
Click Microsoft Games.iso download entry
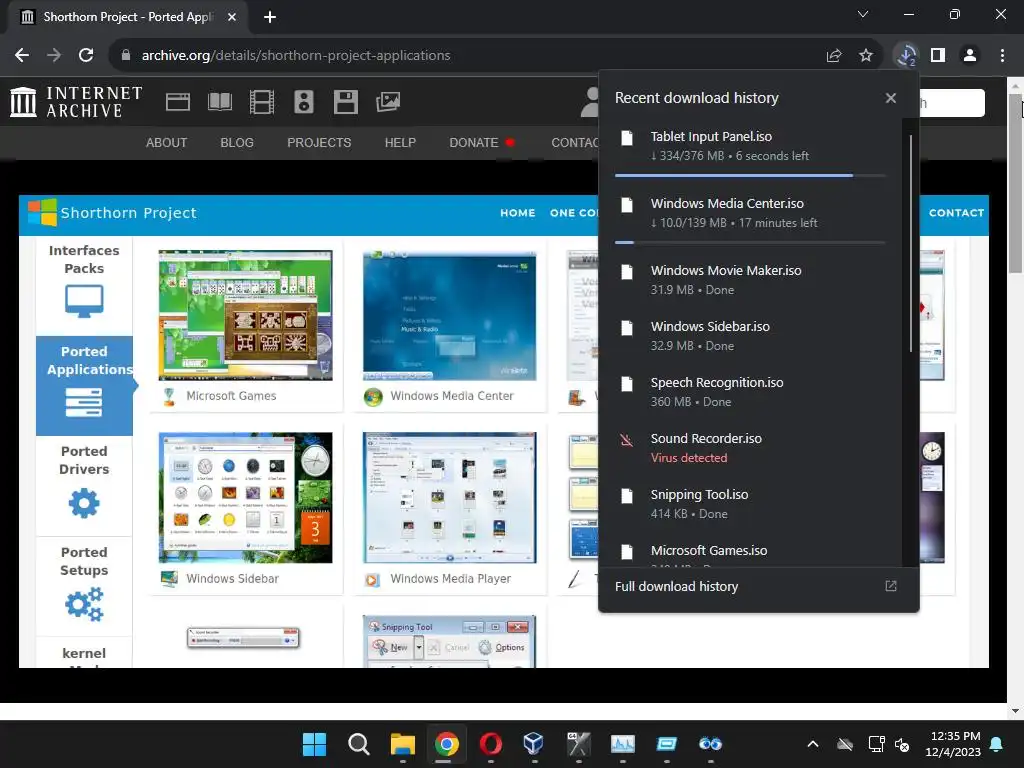click(750, 553)
